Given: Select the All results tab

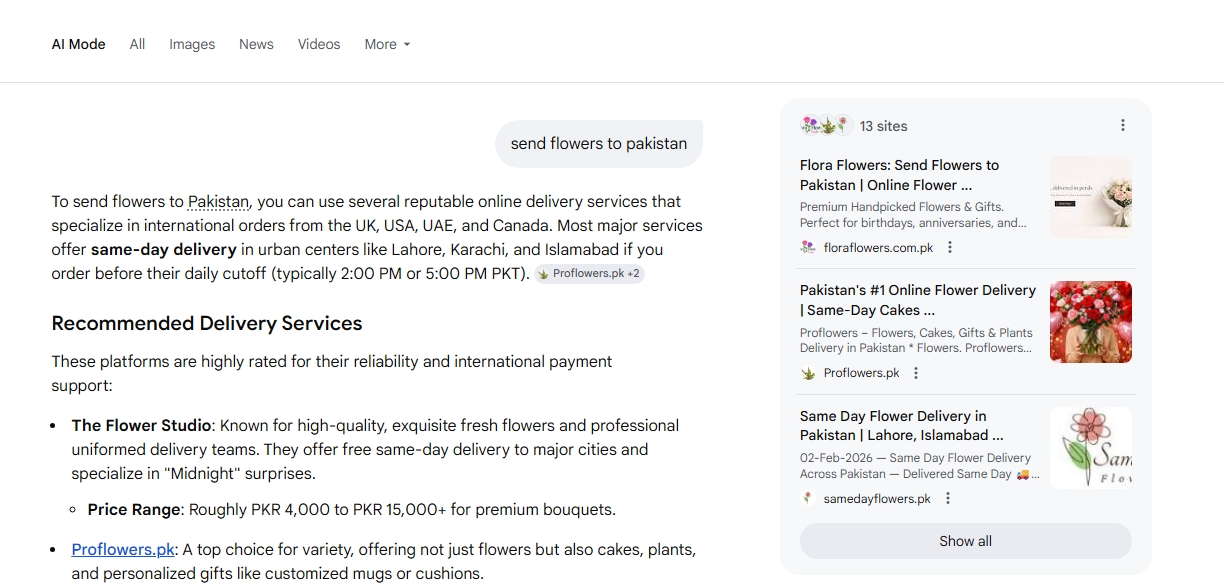Looking at the screenshot, I should [x=137, y=44].
